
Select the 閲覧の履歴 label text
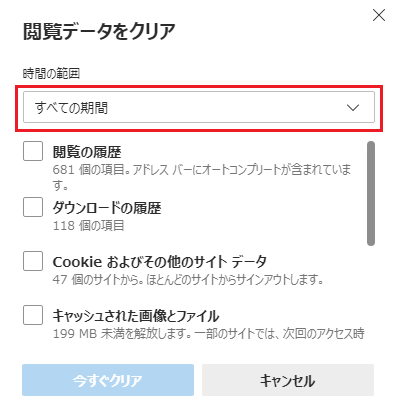point(87,152)
